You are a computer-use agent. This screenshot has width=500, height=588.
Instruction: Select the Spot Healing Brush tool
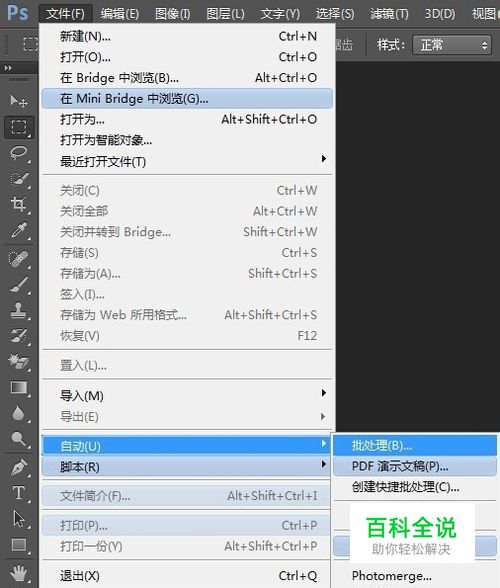point(19,259)
